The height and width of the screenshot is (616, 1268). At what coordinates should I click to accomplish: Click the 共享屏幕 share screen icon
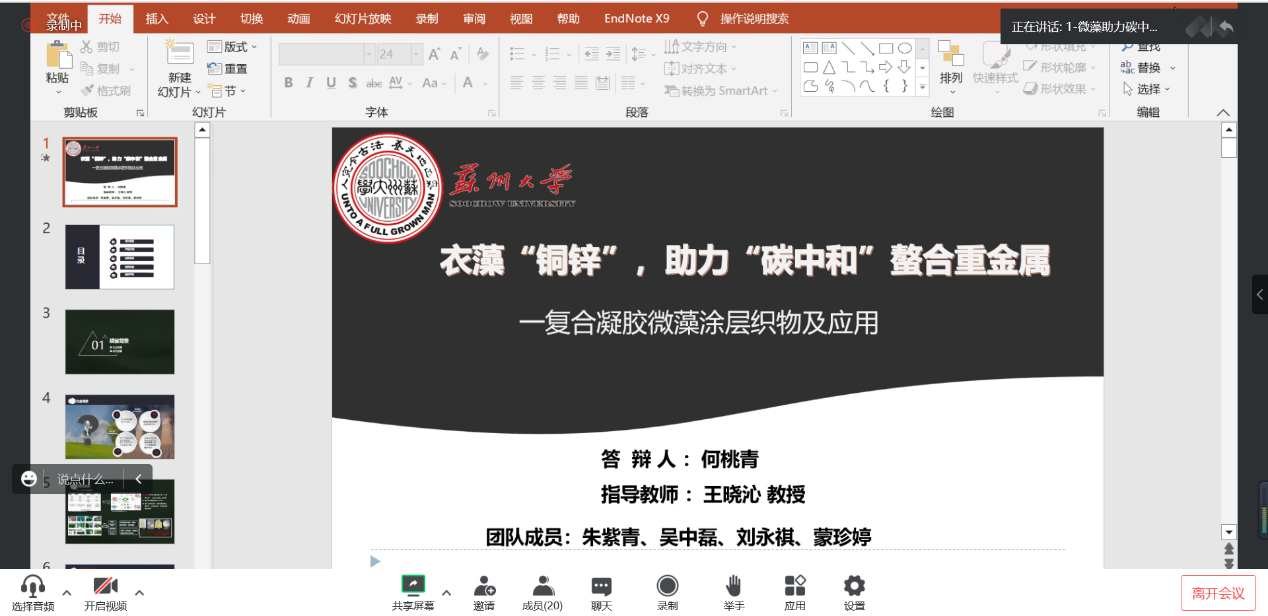(413, 586)
